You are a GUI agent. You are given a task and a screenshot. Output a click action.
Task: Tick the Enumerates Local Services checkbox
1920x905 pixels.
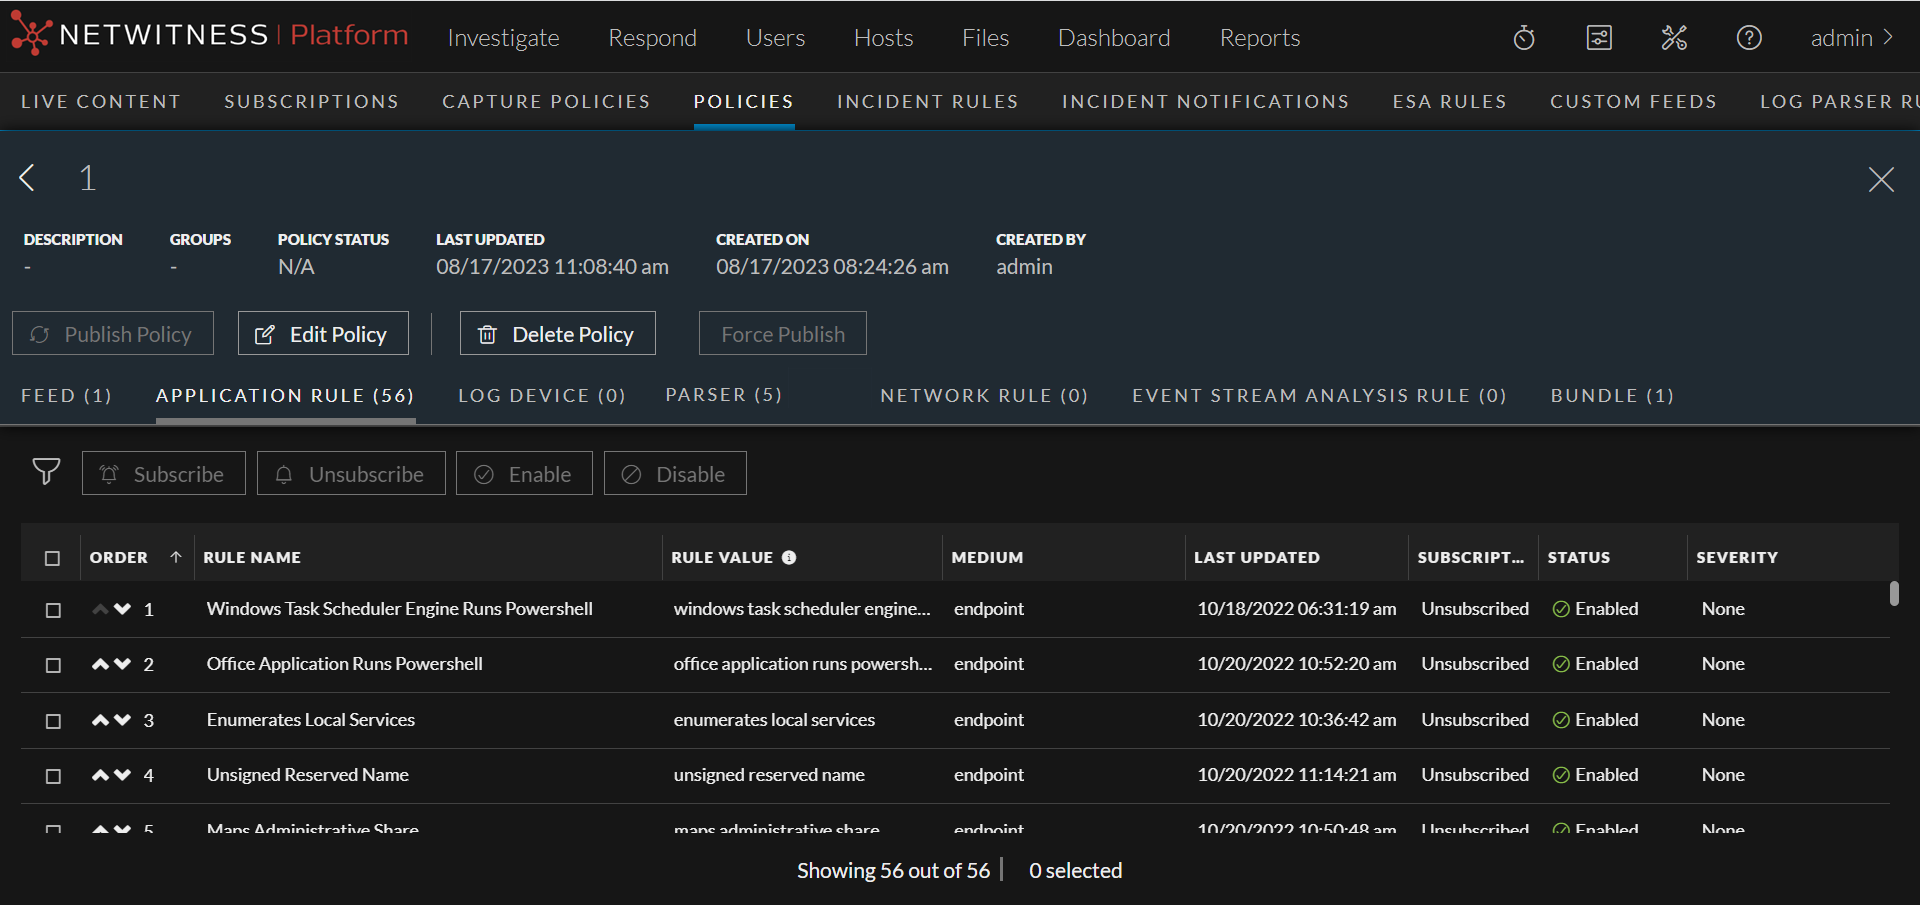[53, 721]
